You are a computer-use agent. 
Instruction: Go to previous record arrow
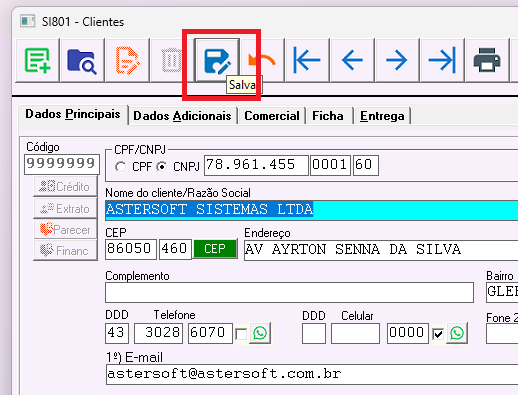pos(352,60)
